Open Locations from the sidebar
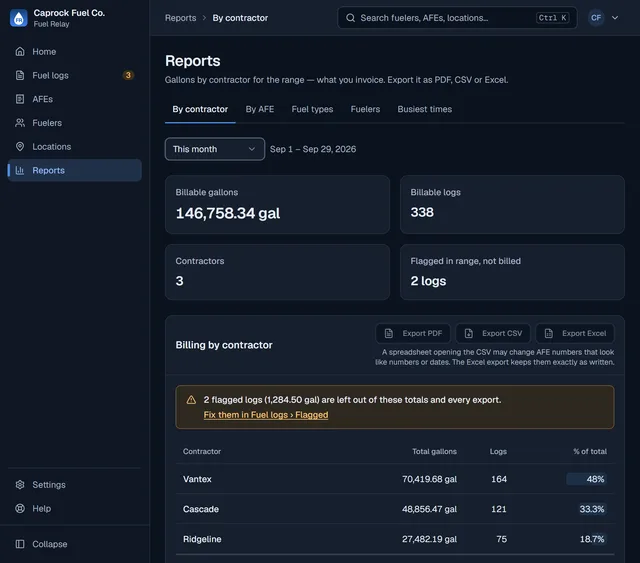640x563 pixels. pyautogui.click(x=74, y=146)
